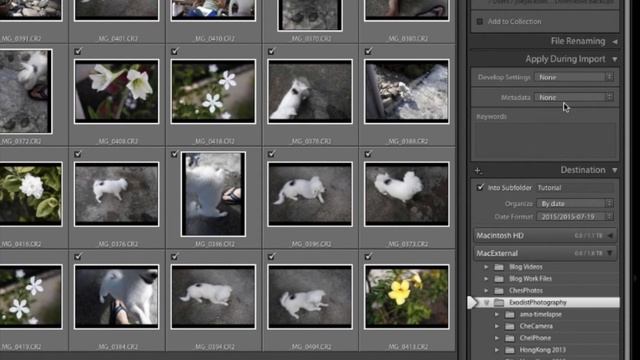
Task: Uncheck the box above the stream and rocks photo
Action: (368, 51)
